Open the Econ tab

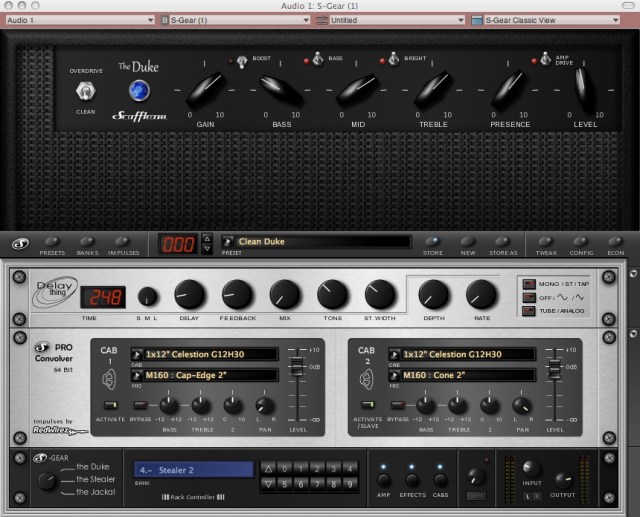(615, 242)
